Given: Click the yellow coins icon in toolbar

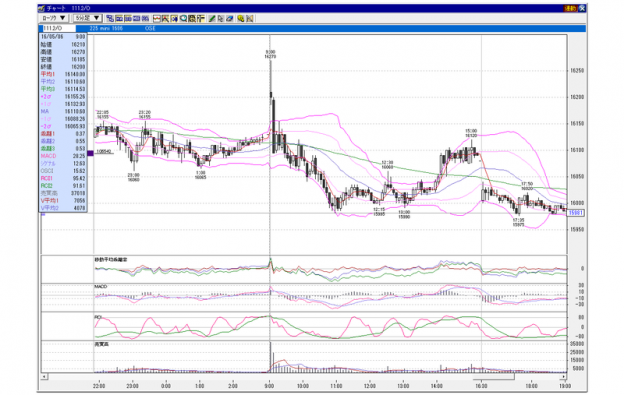Looking at the screenshot, I should (240, 18).
